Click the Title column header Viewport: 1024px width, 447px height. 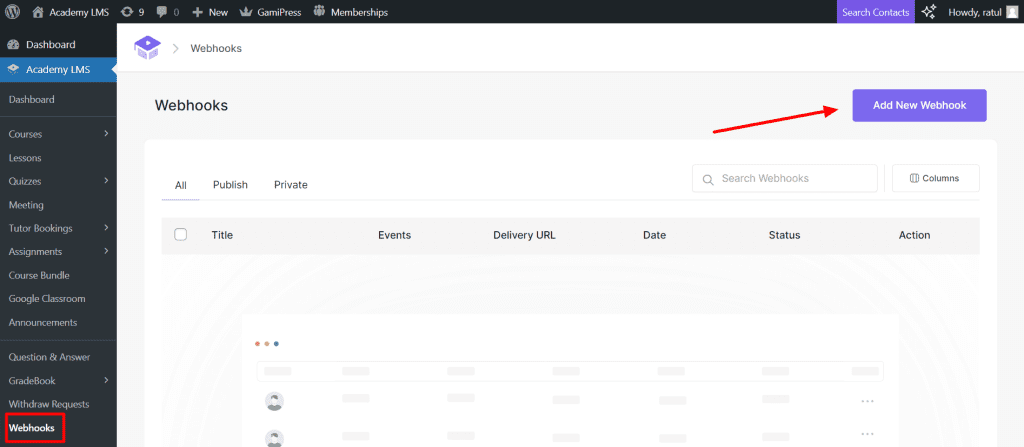(222, 235)
